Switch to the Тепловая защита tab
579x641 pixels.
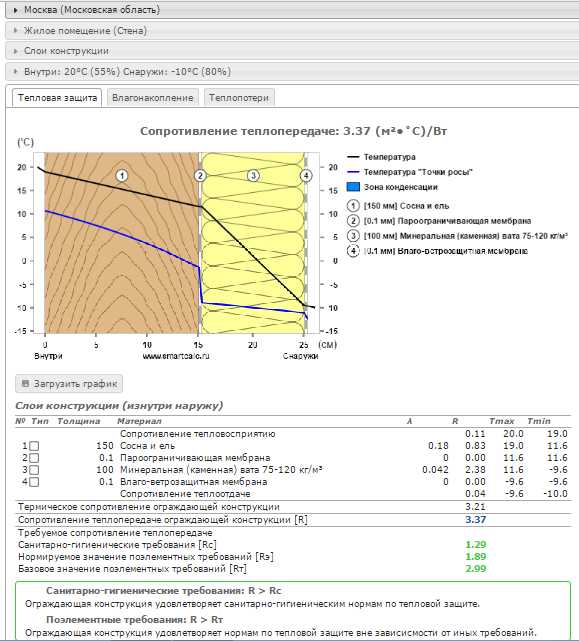pyautogui.click(x=57, y=98)
